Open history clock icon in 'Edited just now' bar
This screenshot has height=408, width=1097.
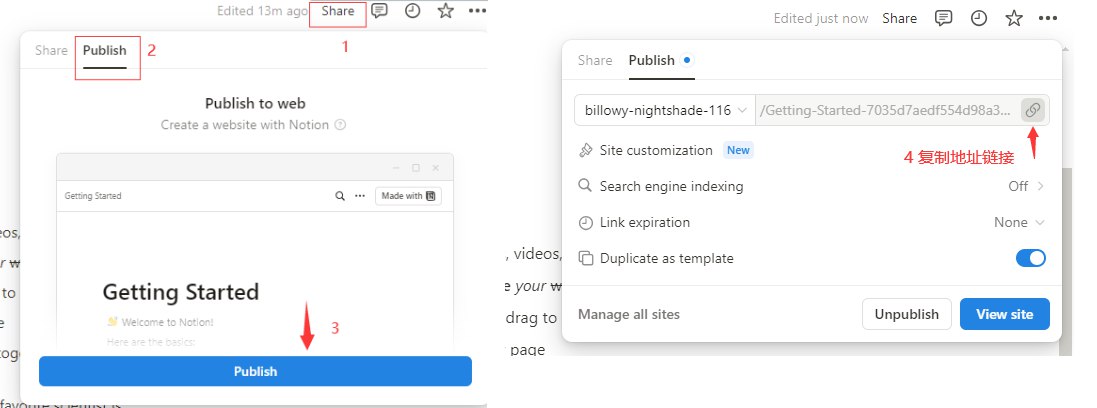(979, 19)
